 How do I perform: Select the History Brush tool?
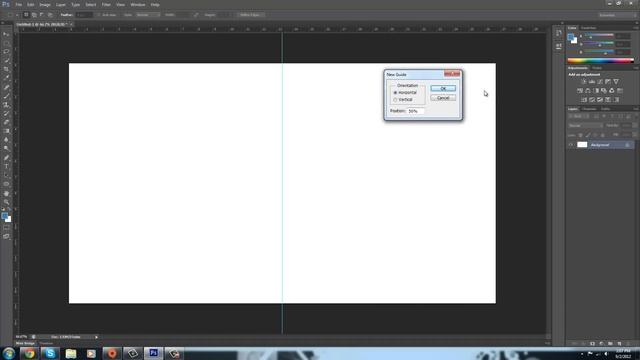point(6,113)
